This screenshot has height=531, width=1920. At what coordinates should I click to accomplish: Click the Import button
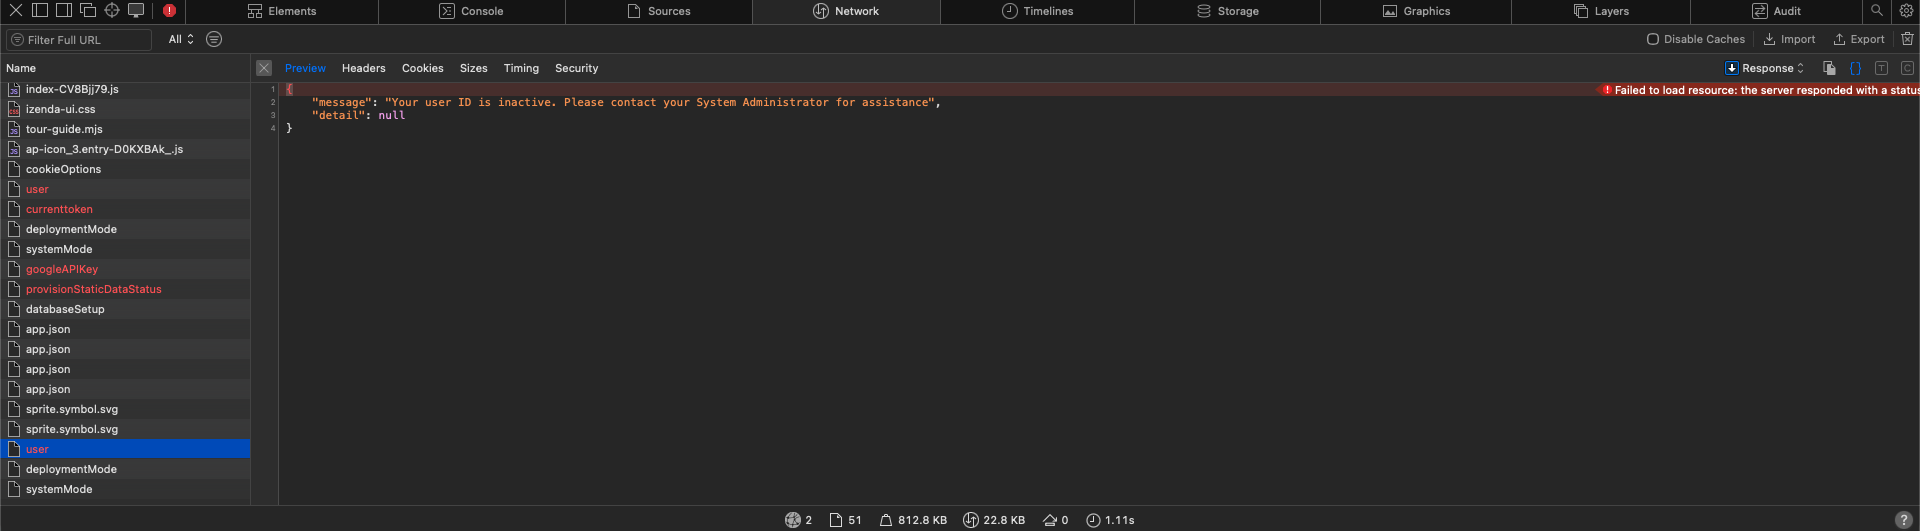[x=1789, y=39]
